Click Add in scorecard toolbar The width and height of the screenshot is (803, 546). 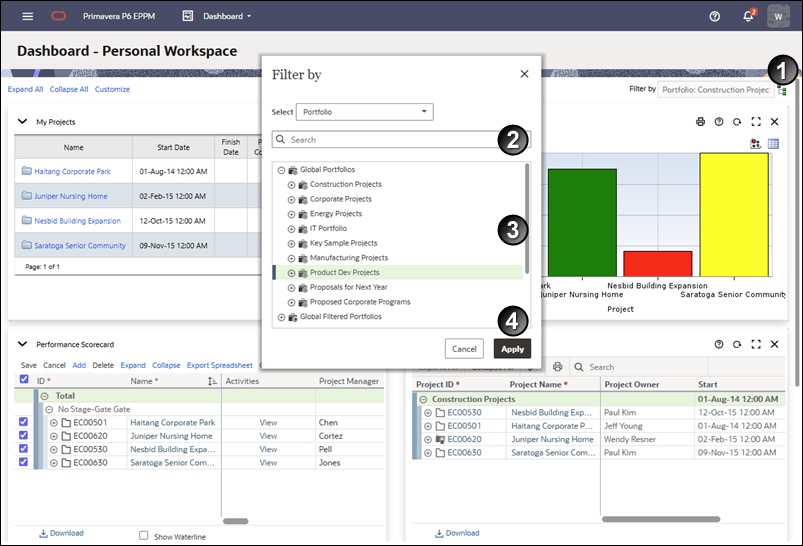click(x=79, y=365)
